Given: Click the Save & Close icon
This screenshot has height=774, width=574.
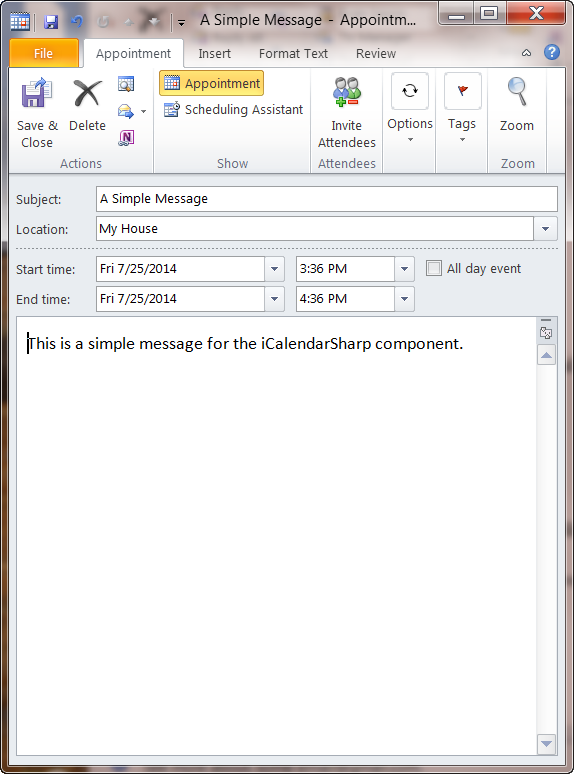Looking at the screenshot, I should (37, 94).
